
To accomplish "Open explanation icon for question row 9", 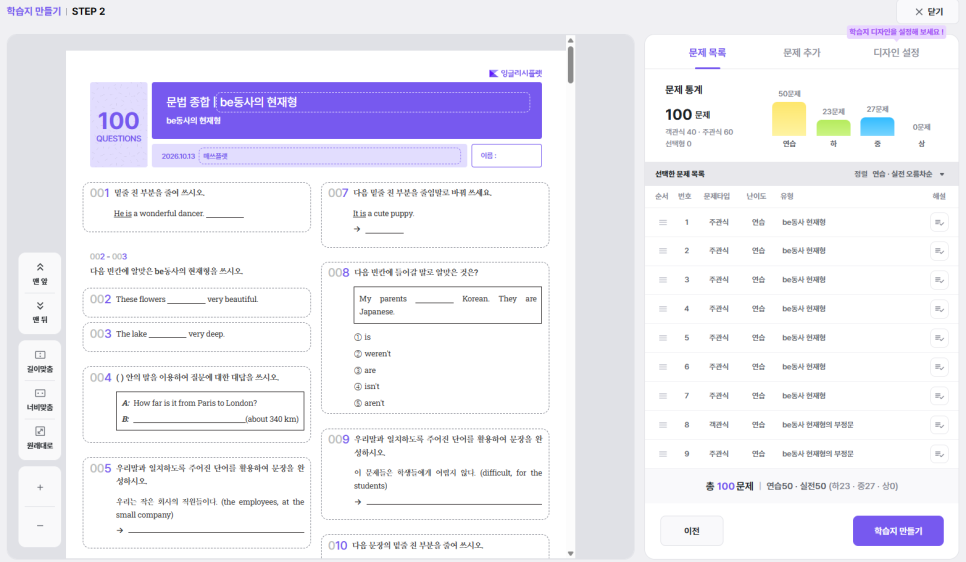I will [939, 454].
